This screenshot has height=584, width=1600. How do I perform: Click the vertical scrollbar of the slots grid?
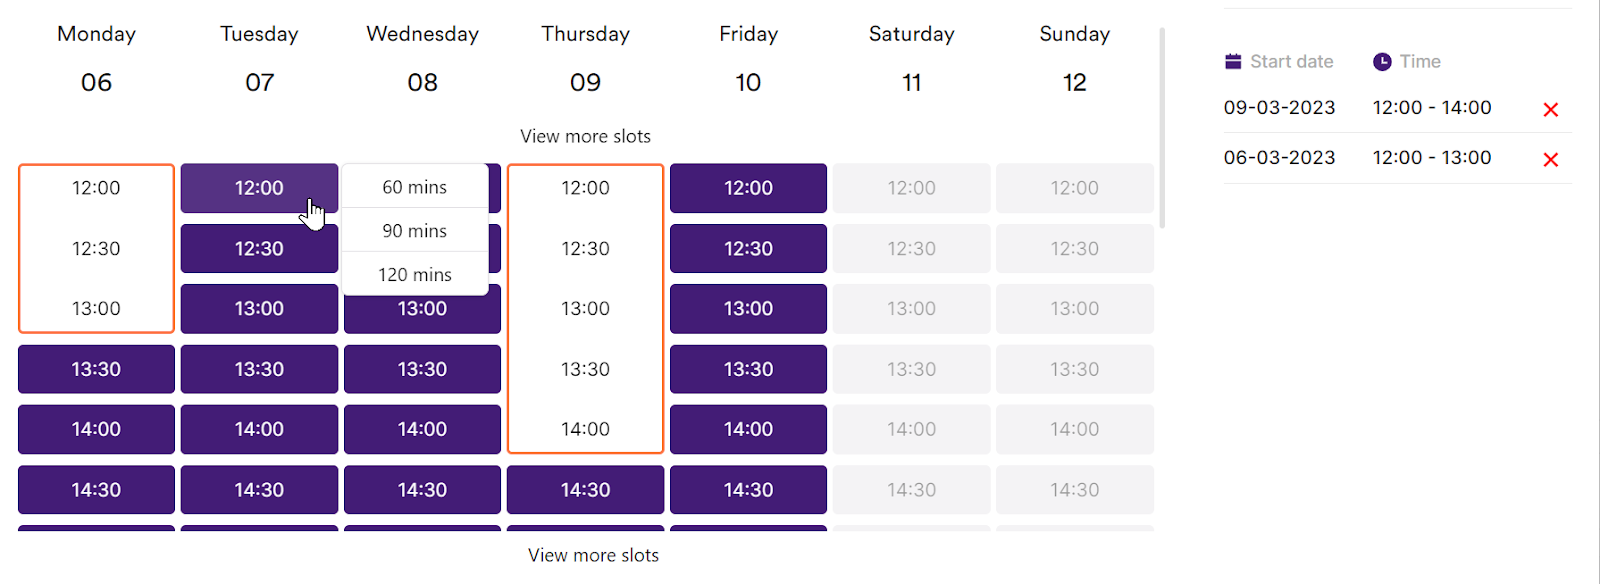coord(1162,130)
